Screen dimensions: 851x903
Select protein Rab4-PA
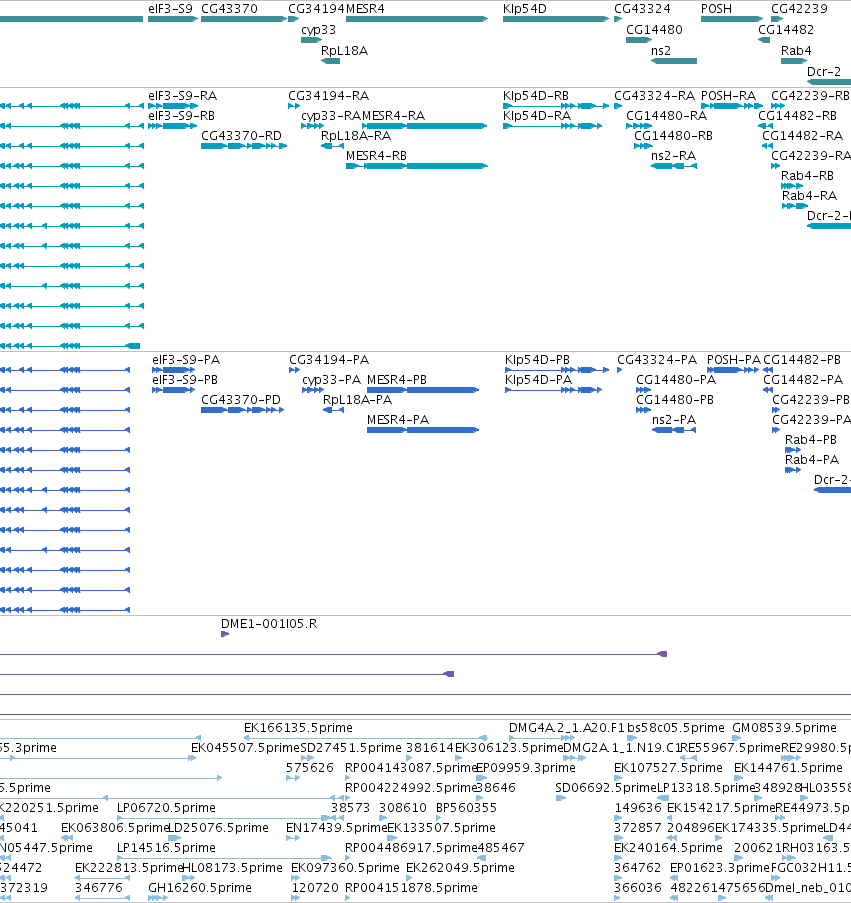click(793, 470)
